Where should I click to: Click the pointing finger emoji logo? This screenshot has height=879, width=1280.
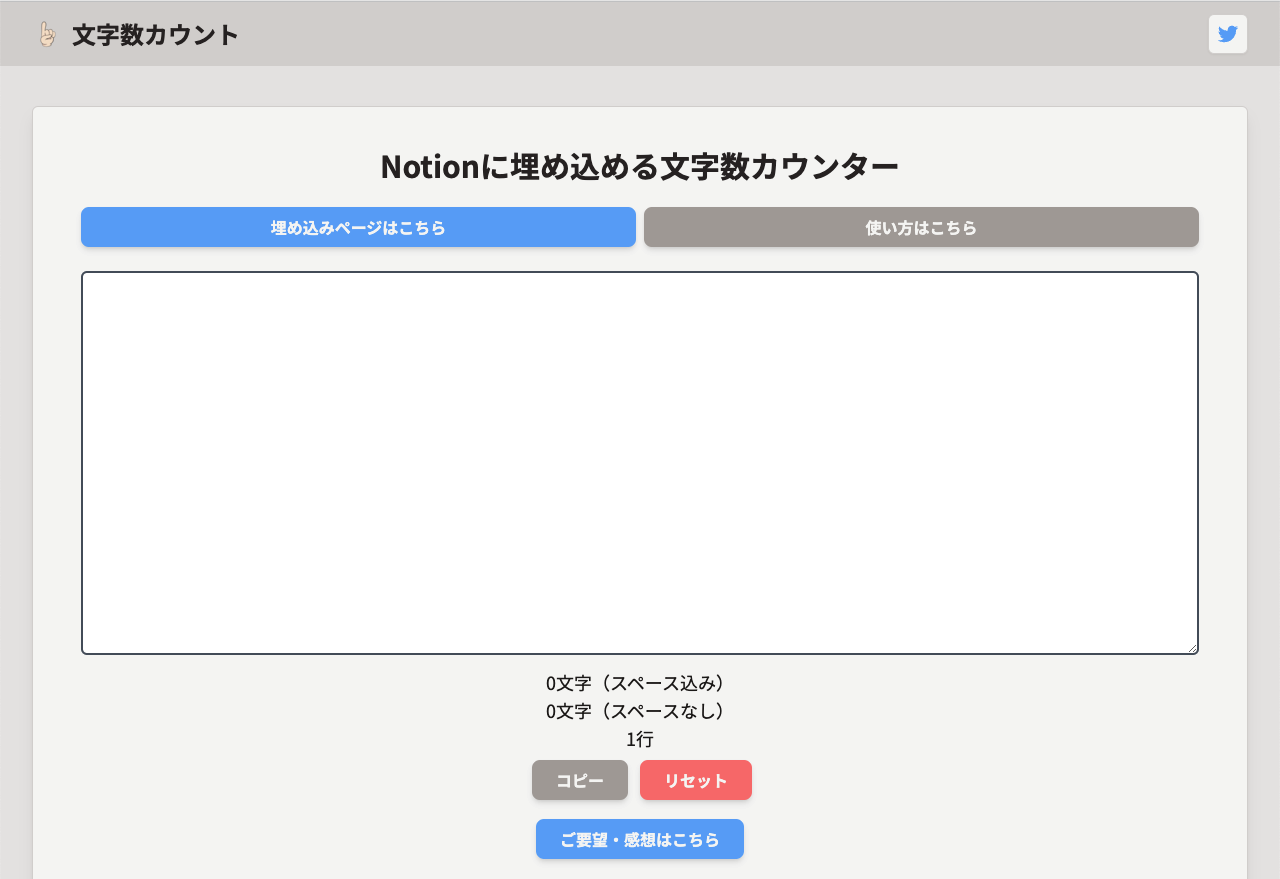pyautogui.click(x=46, y=34)
